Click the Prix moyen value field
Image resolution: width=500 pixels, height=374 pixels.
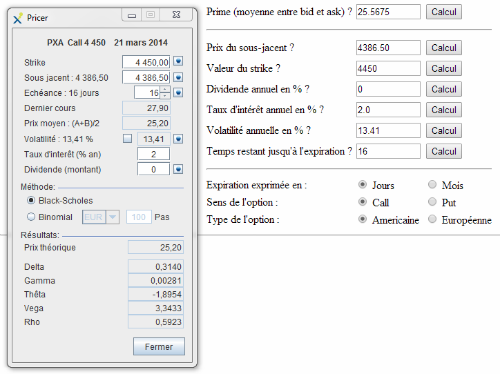(146, 123)
